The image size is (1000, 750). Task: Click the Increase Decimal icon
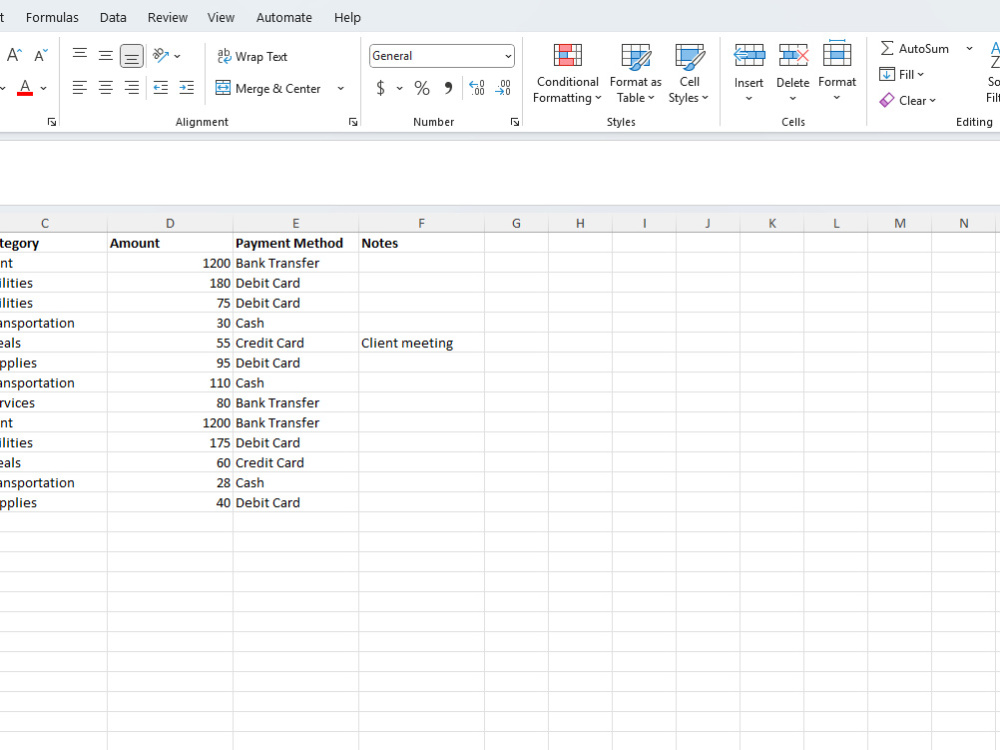(x=476, y=88)
